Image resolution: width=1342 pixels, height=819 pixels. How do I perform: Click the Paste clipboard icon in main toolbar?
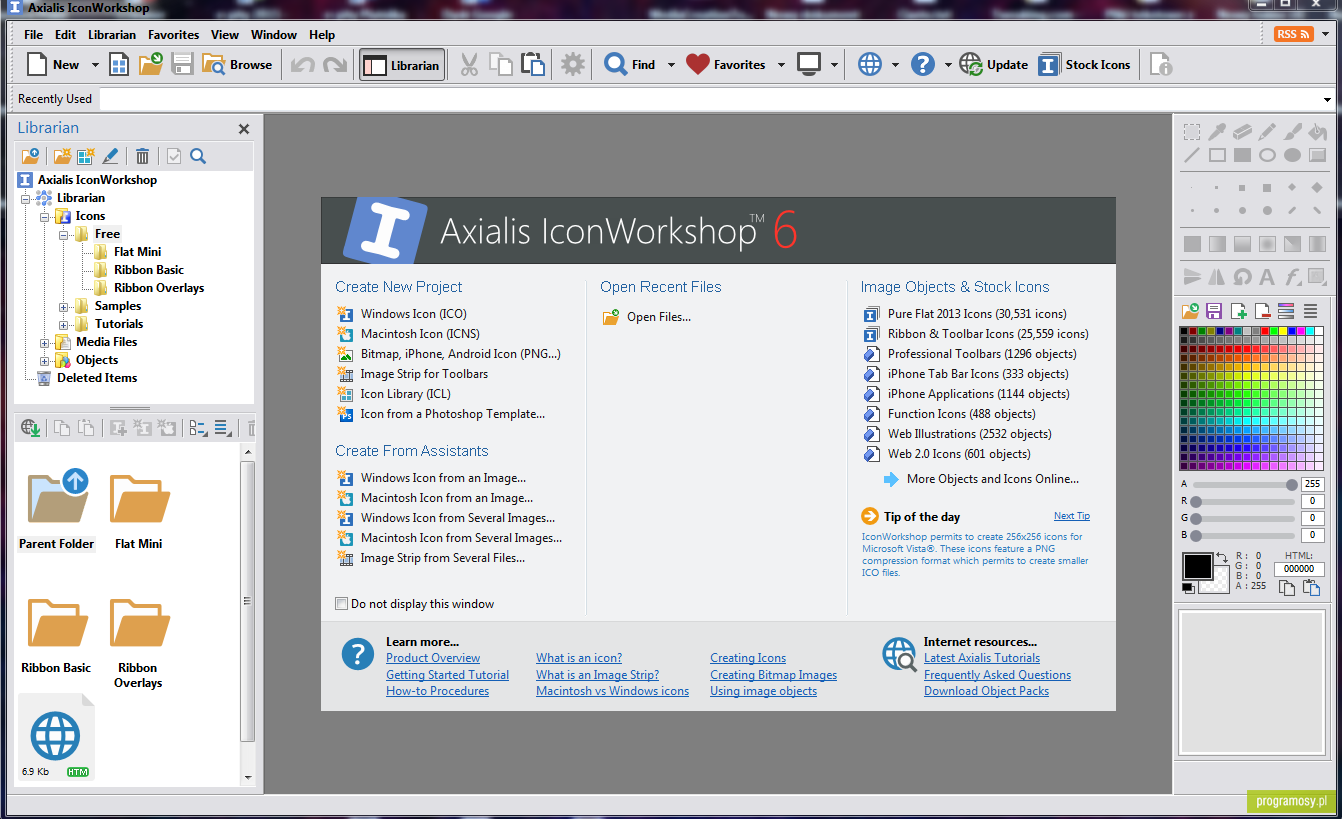[534, 65]
